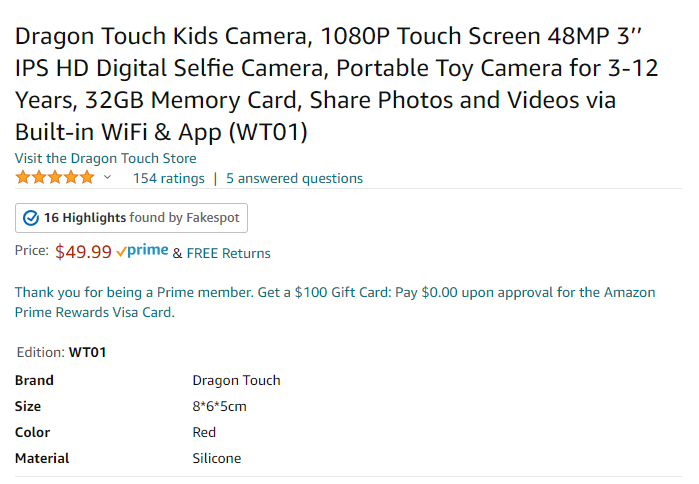The image size is (699, 484).
Task: Select the 8*6*5cm size value
Action: click(x=219, y=406)
